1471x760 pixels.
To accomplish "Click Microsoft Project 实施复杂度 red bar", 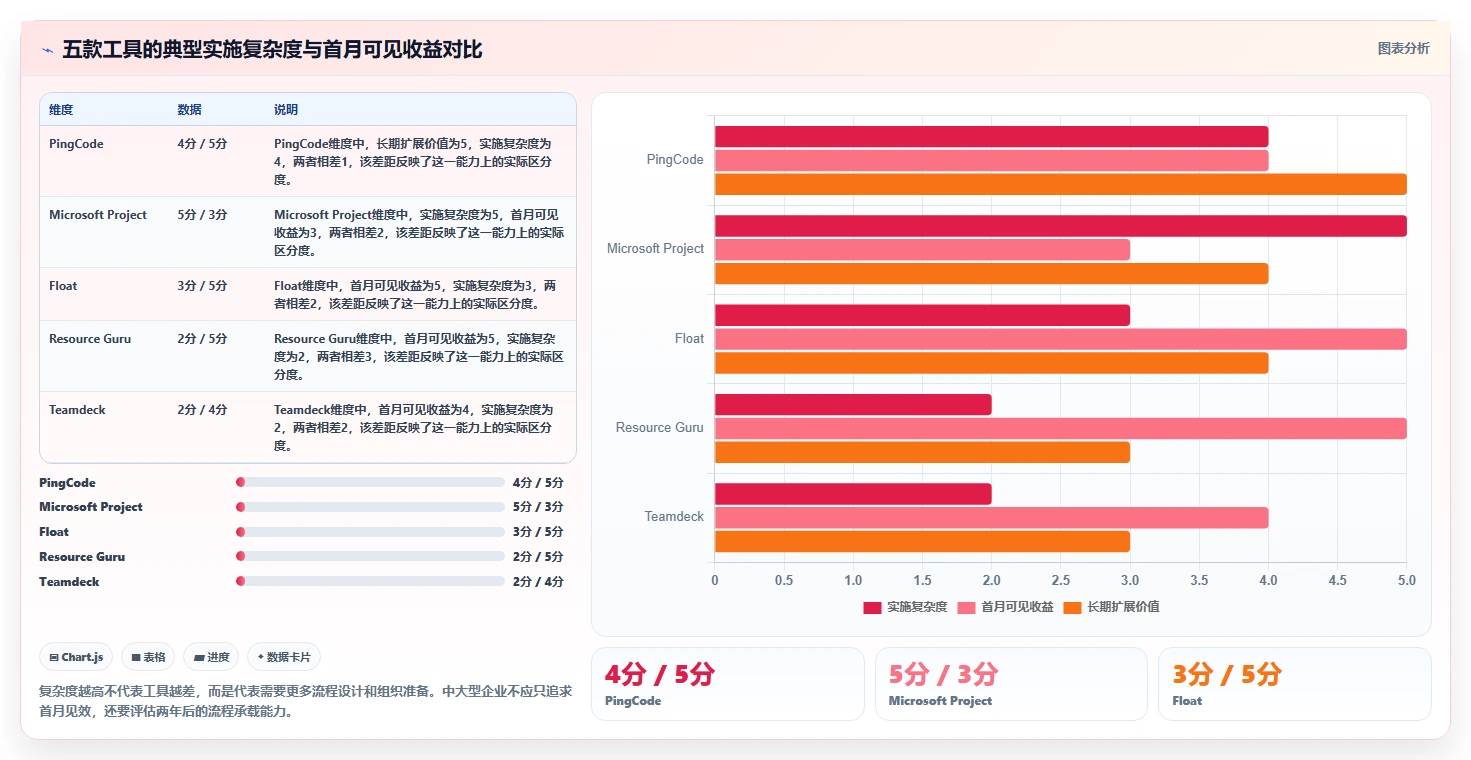I will point(1060,226).
